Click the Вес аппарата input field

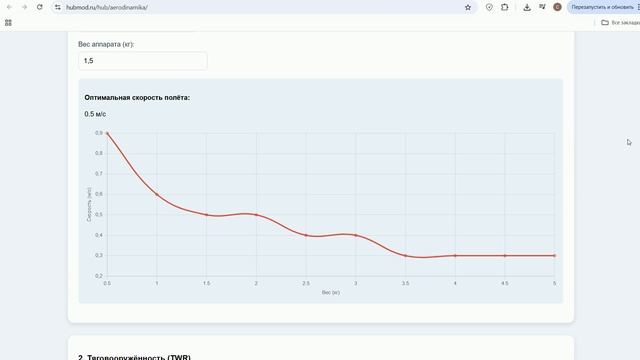(x=142, y=61)
